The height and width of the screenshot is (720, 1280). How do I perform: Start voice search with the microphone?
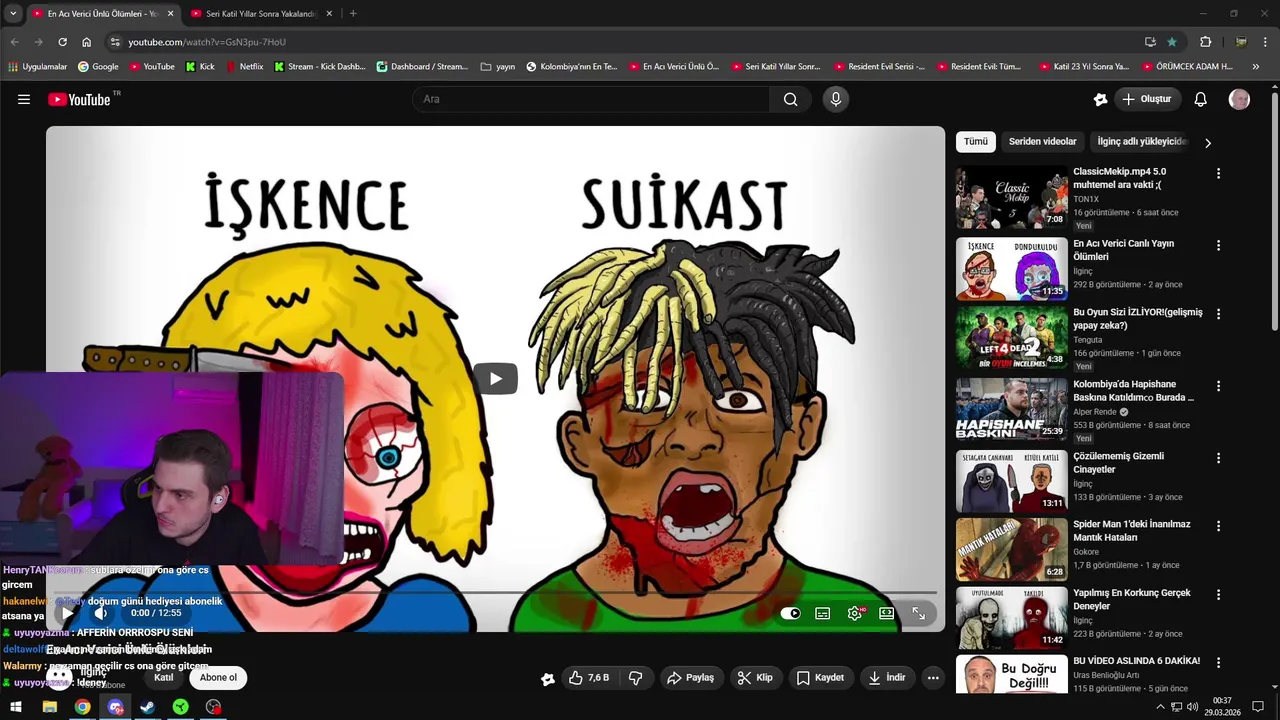(x=836, y=99)
